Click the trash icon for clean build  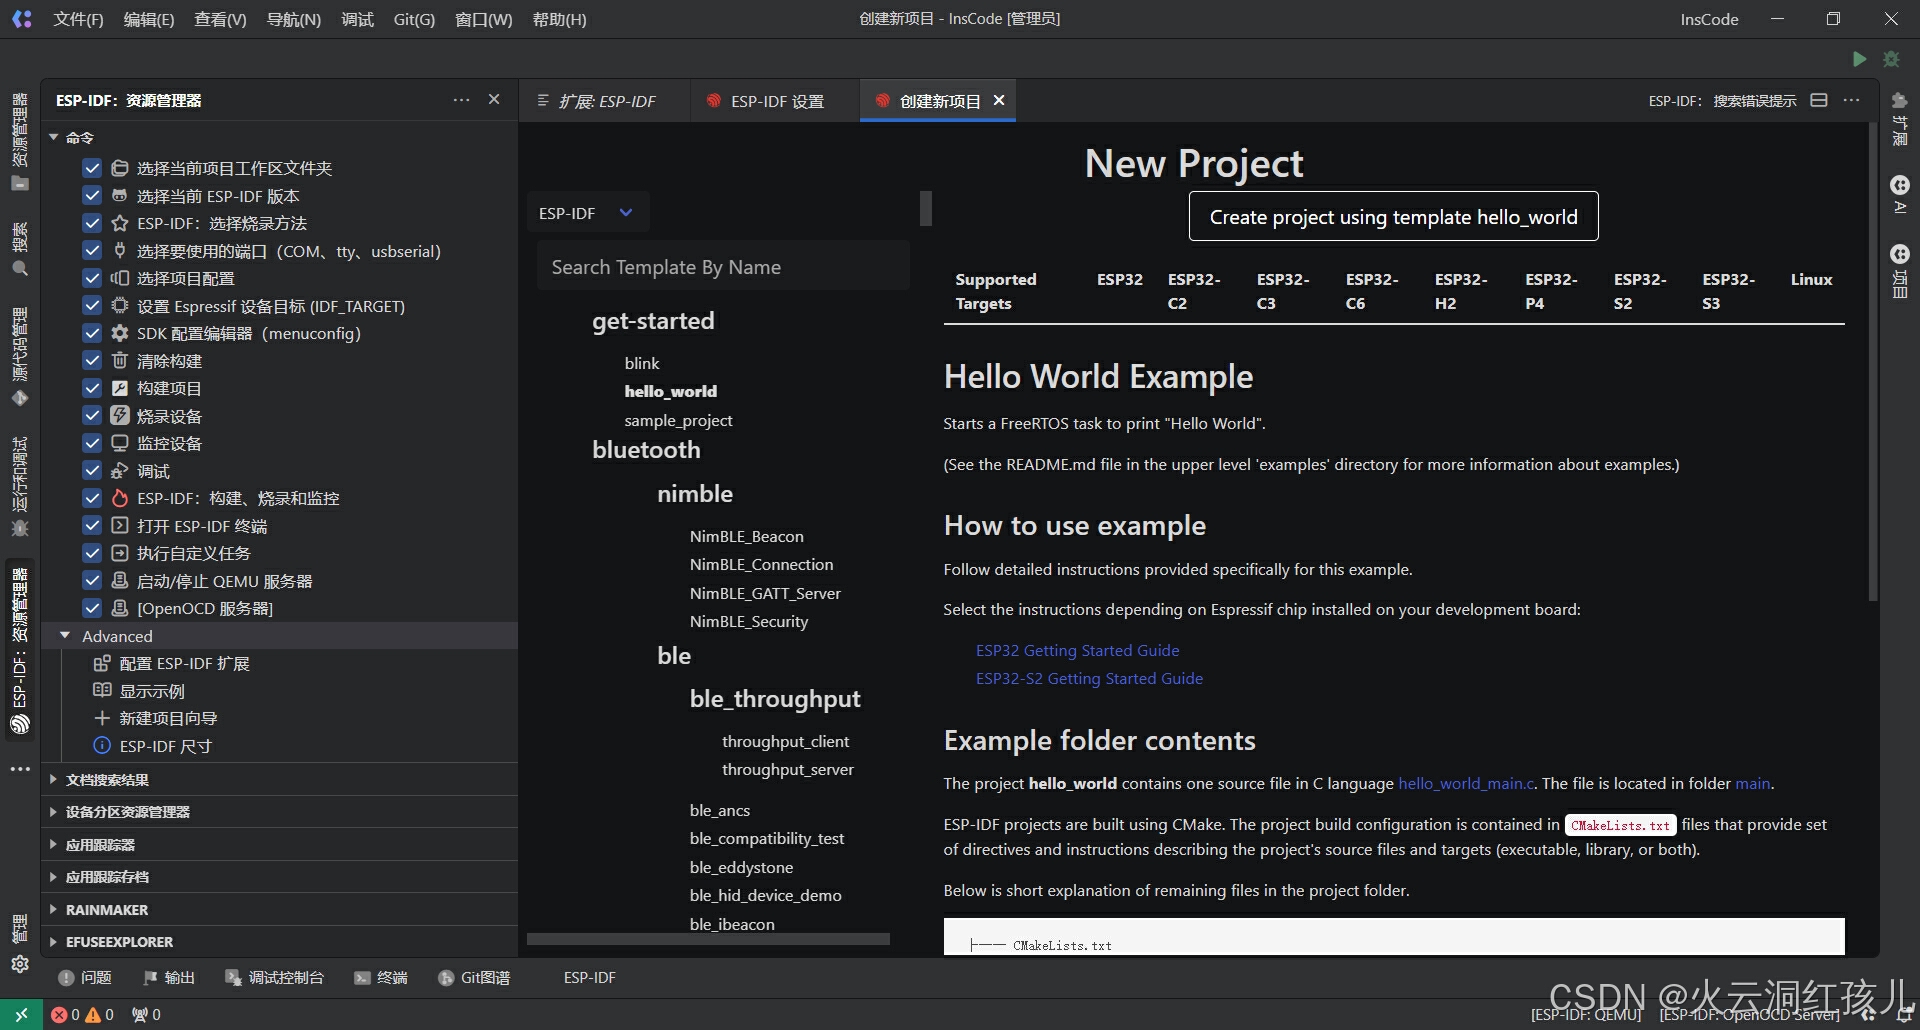coord(120,360)
